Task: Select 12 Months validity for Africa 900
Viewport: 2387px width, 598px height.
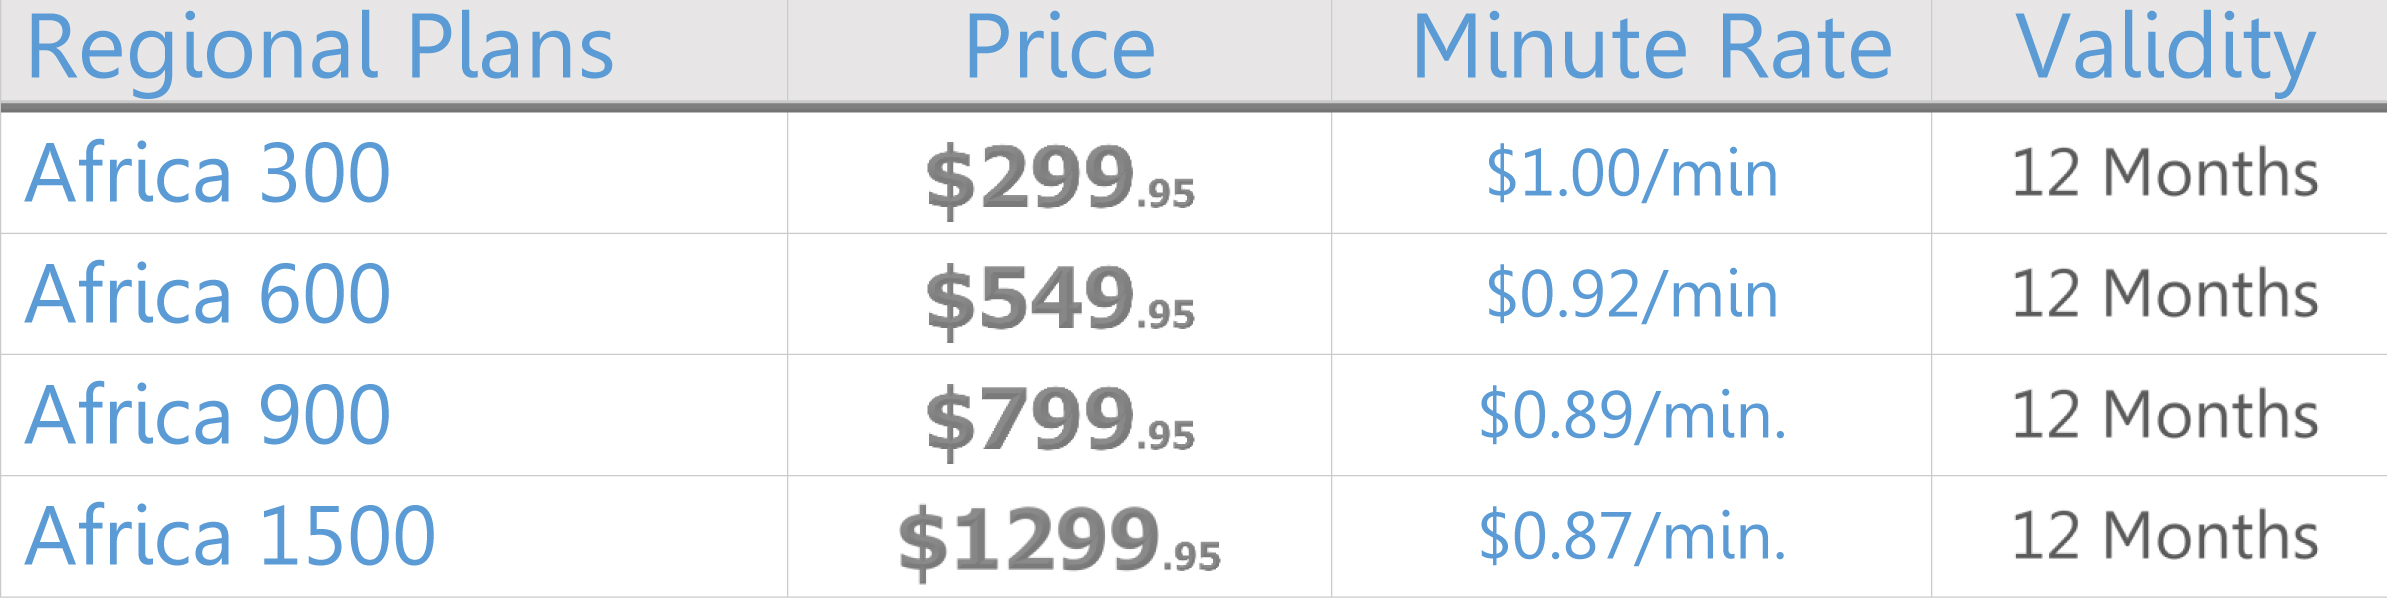Action: pos(2165,415)
